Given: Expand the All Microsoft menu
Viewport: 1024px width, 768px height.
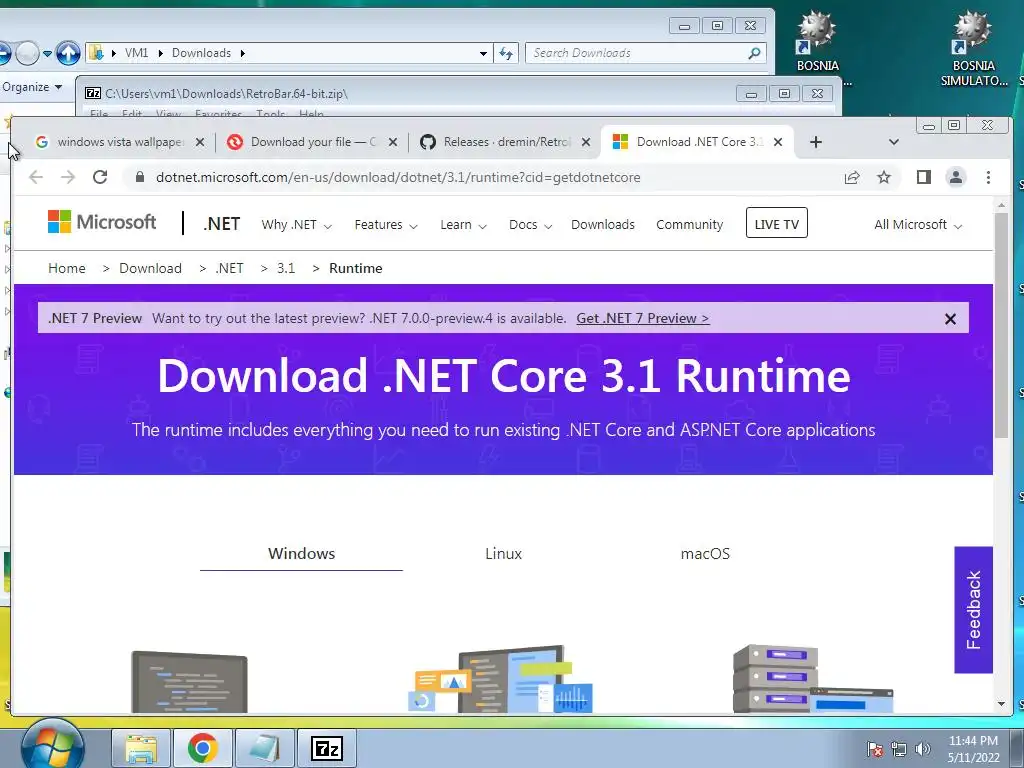Looking at the screenshot, I should click(x=918, y=225).
